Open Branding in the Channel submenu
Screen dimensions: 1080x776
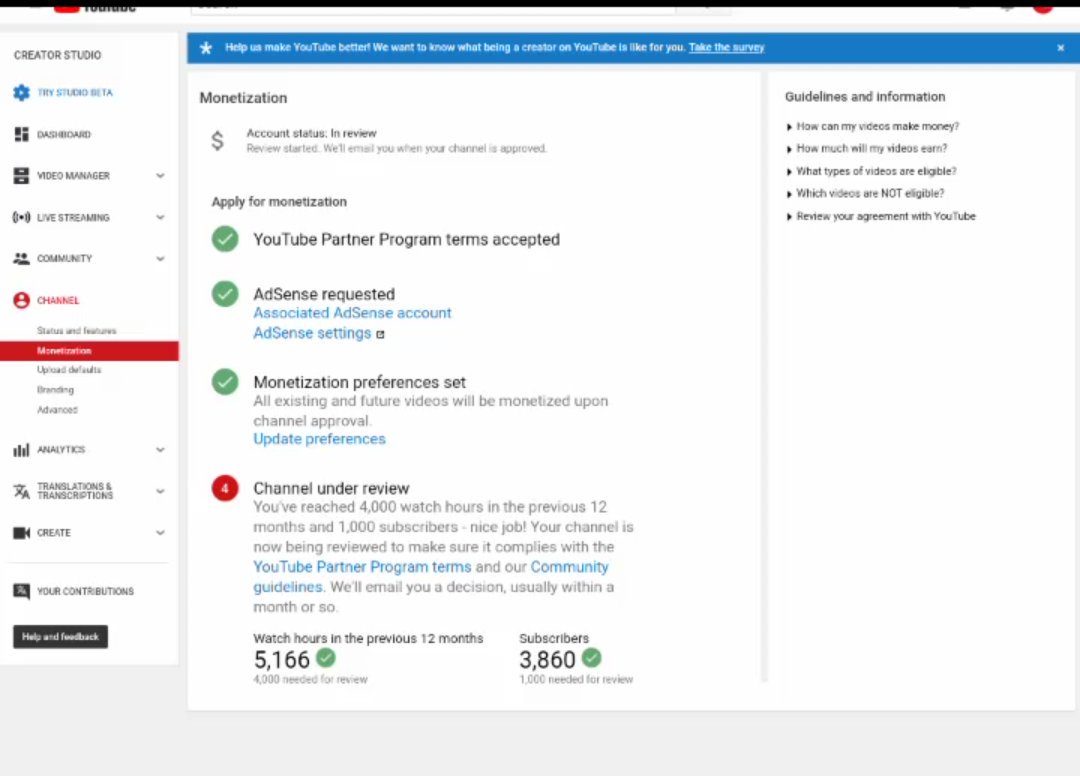[55, 390]
